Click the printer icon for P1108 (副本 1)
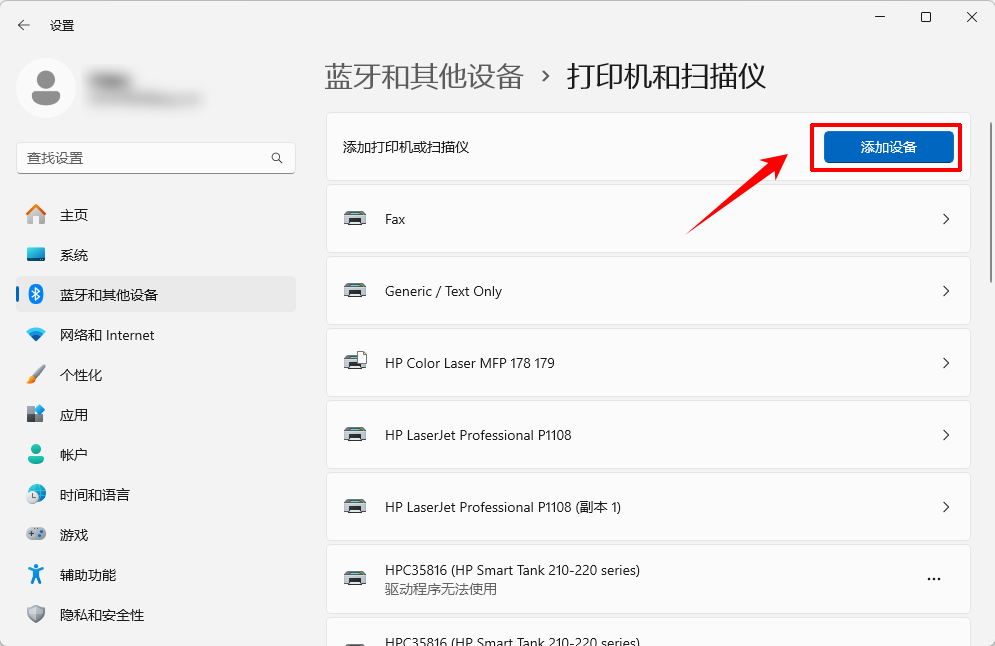The image size is (995, 646). point(355,506)
